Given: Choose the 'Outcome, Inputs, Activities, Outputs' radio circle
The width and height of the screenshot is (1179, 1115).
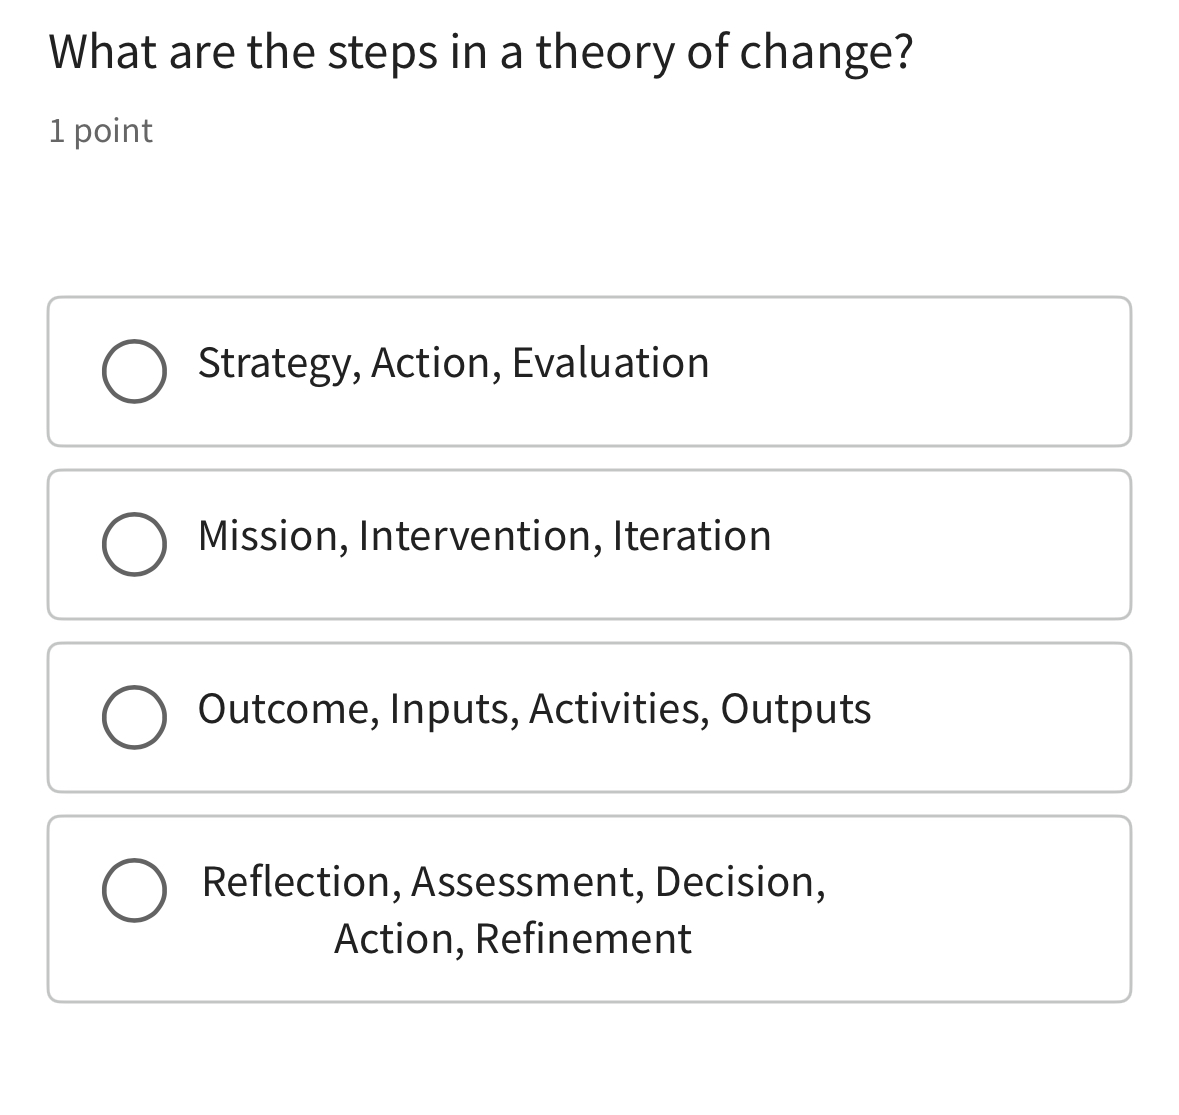Looking at the screenshot, I should 134,717.
